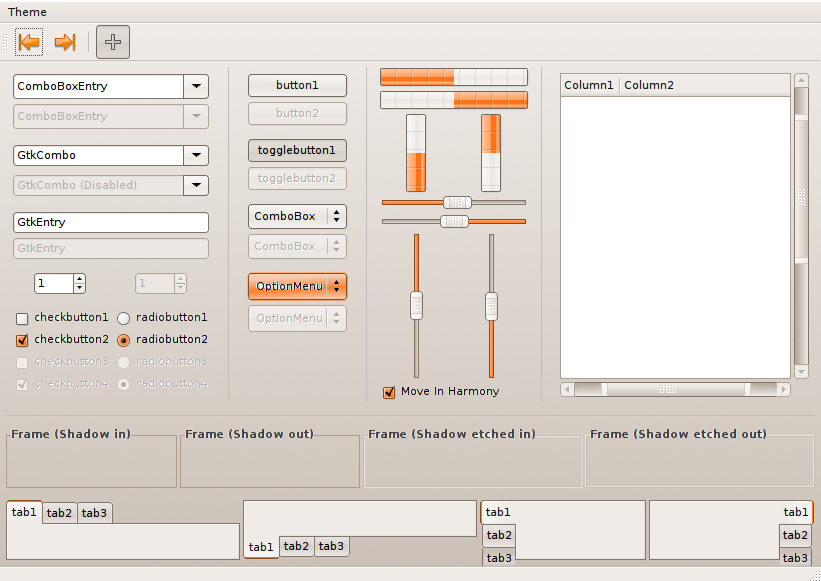The height and width of the screenshot is (581, 821).
Task: Click the left vertical slider handle
Action: coord(416,306)
